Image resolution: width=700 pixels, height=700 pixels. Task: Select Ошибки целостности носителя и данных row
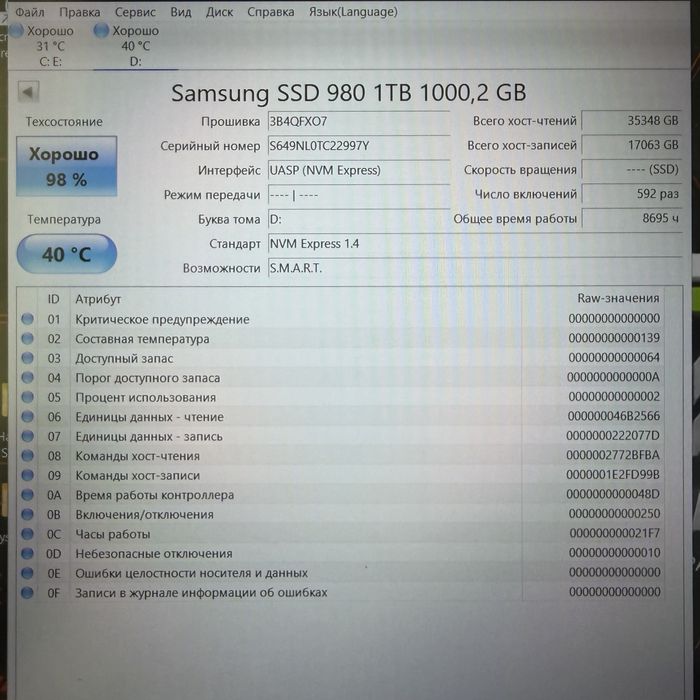[341, 573]
